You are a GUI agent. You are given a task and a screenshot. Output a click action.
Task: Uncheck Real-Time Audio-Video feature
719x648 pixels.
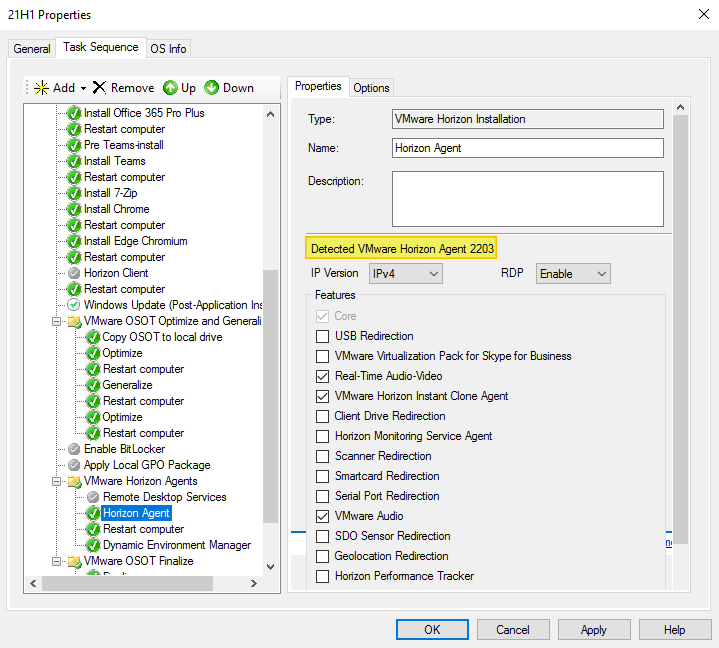click(322, 376)
